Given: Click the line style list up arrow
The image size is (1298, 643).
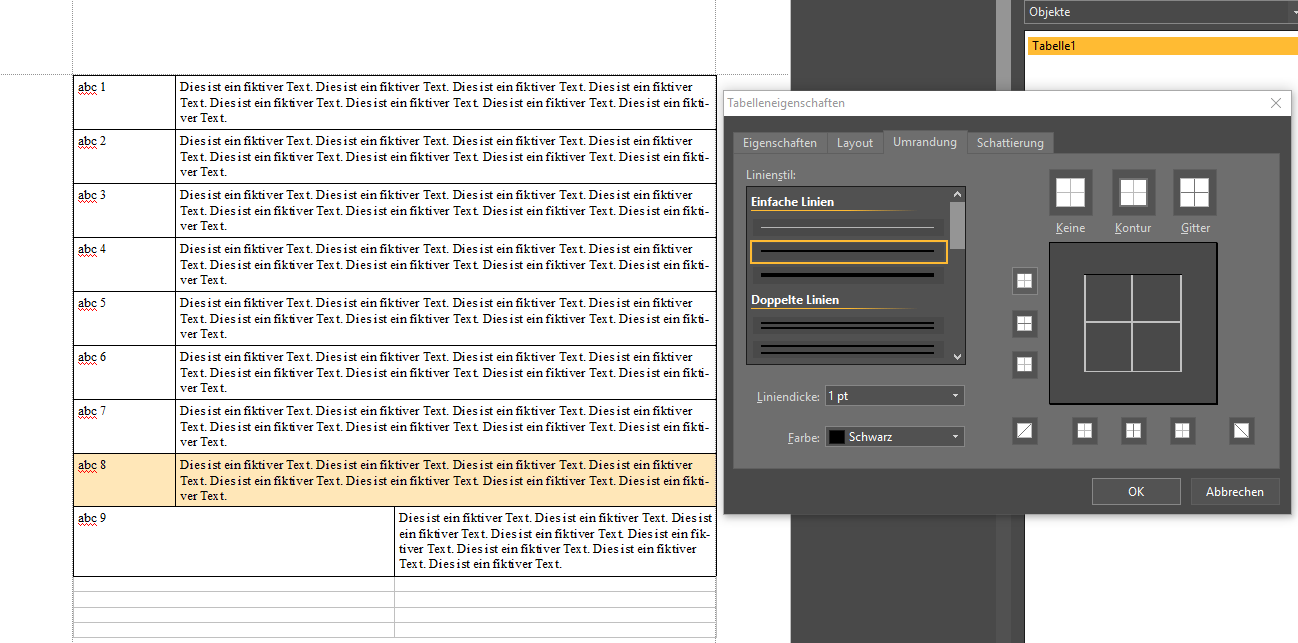Looking at the screenshot, I should [x=958, y=194].
